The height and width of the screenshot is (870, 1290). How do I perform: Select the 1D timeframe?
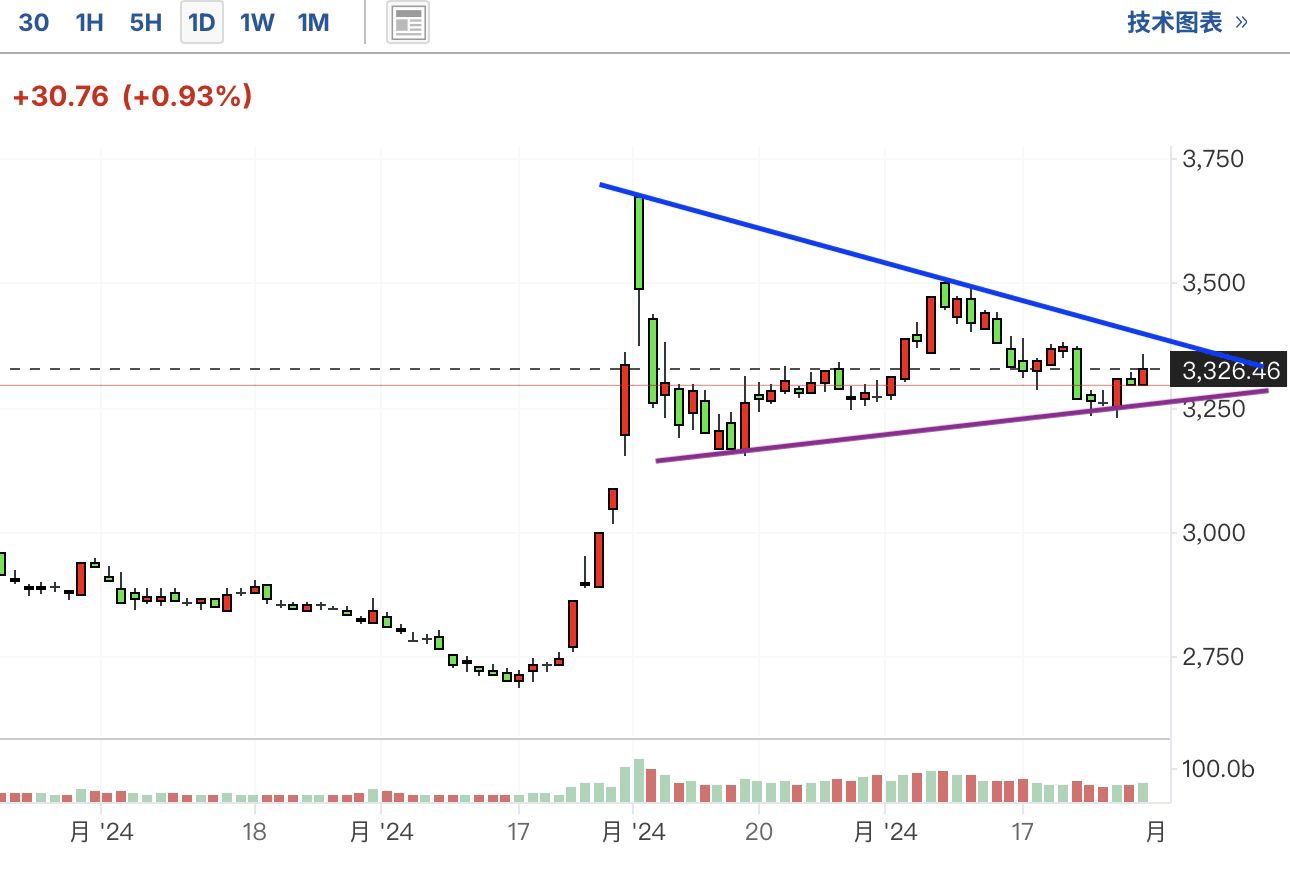point(202,22)
